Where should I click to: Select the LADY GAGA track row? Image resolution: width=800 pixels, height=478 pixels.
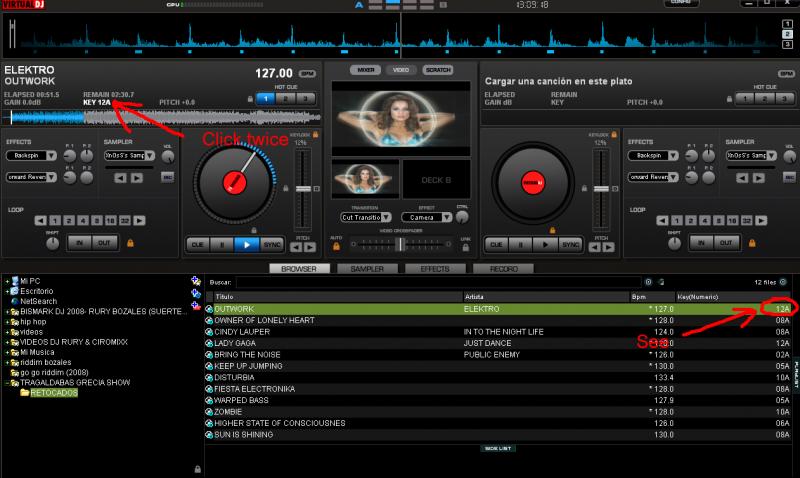point(498,343)
